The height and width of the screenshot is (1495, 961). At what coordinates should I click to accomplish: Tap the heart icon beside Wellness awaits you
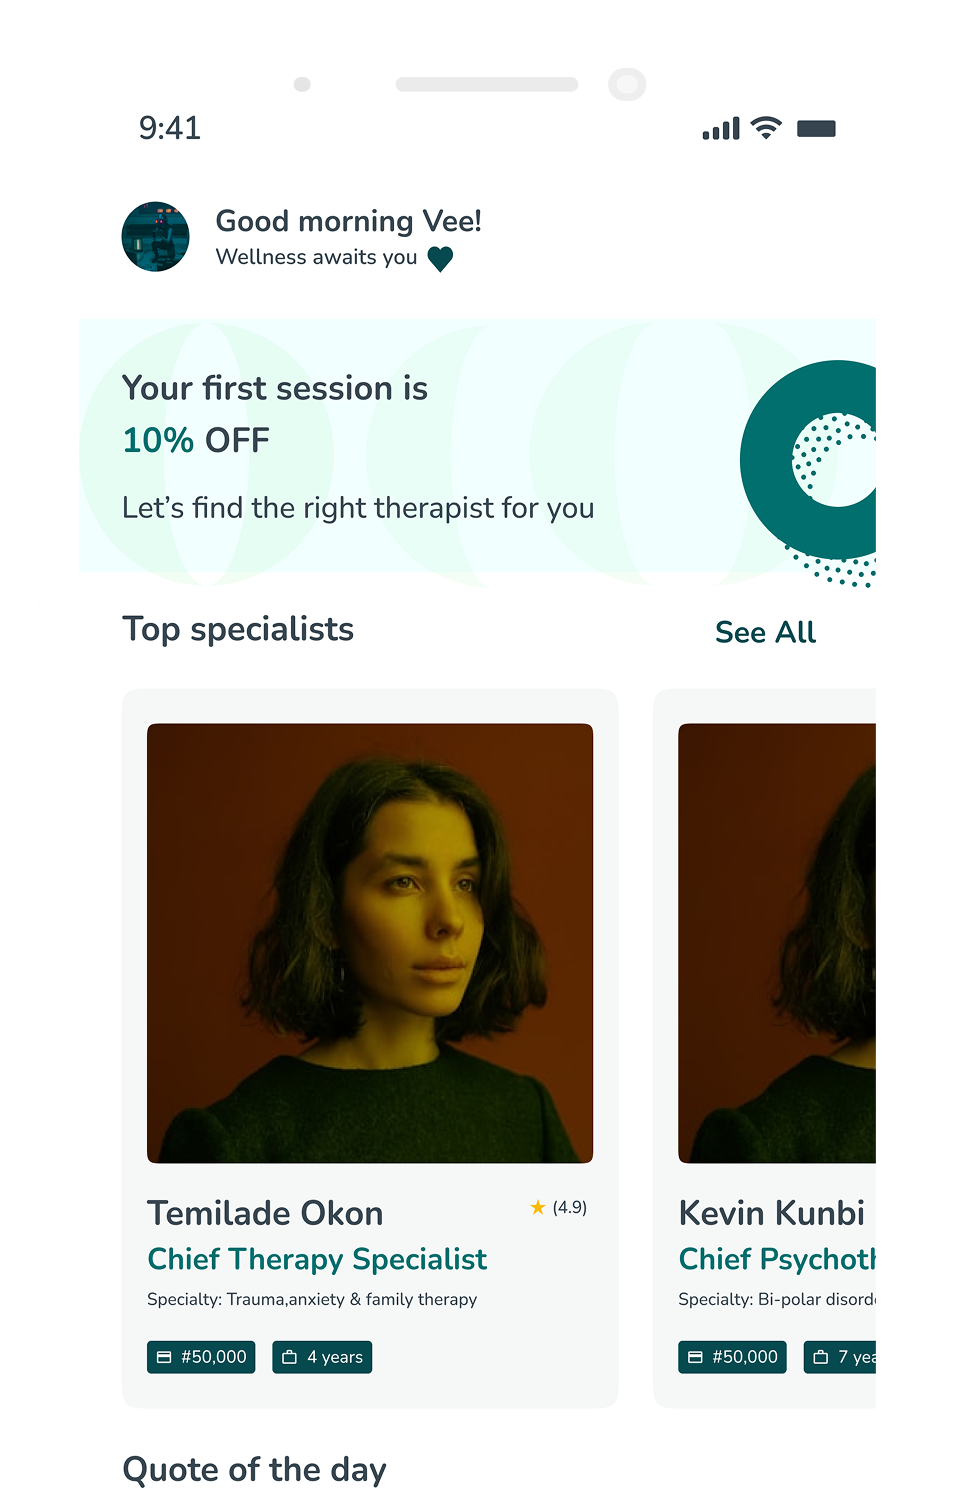click(x=440, y=259)
